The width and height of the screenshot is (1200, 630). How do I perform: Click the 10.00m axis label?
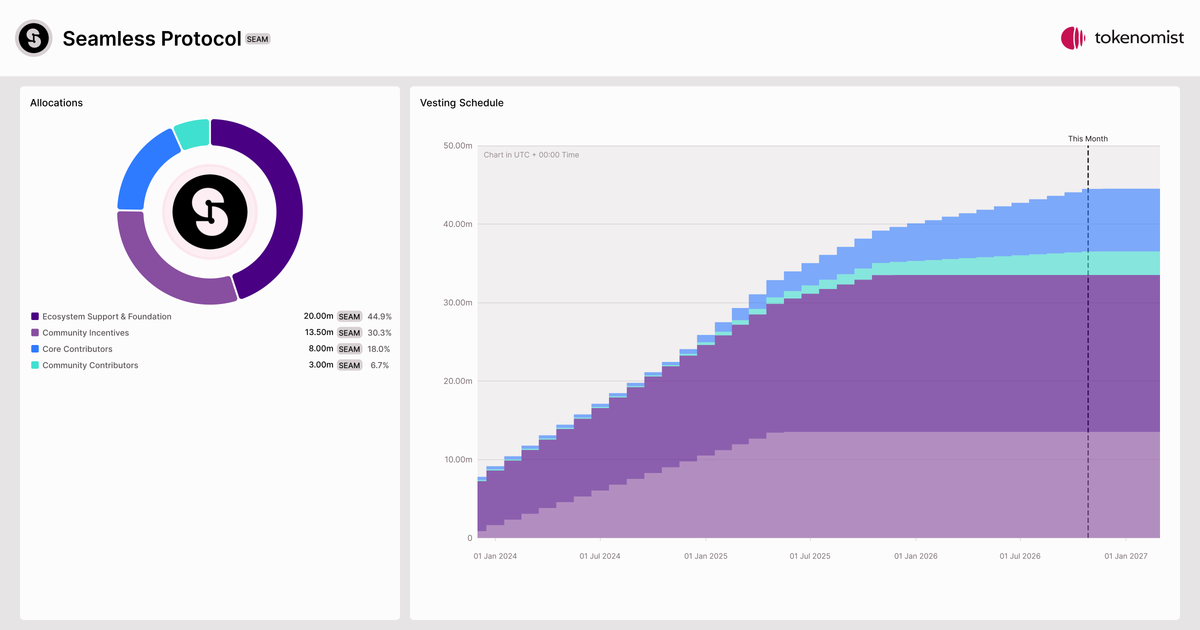[458, 460]
